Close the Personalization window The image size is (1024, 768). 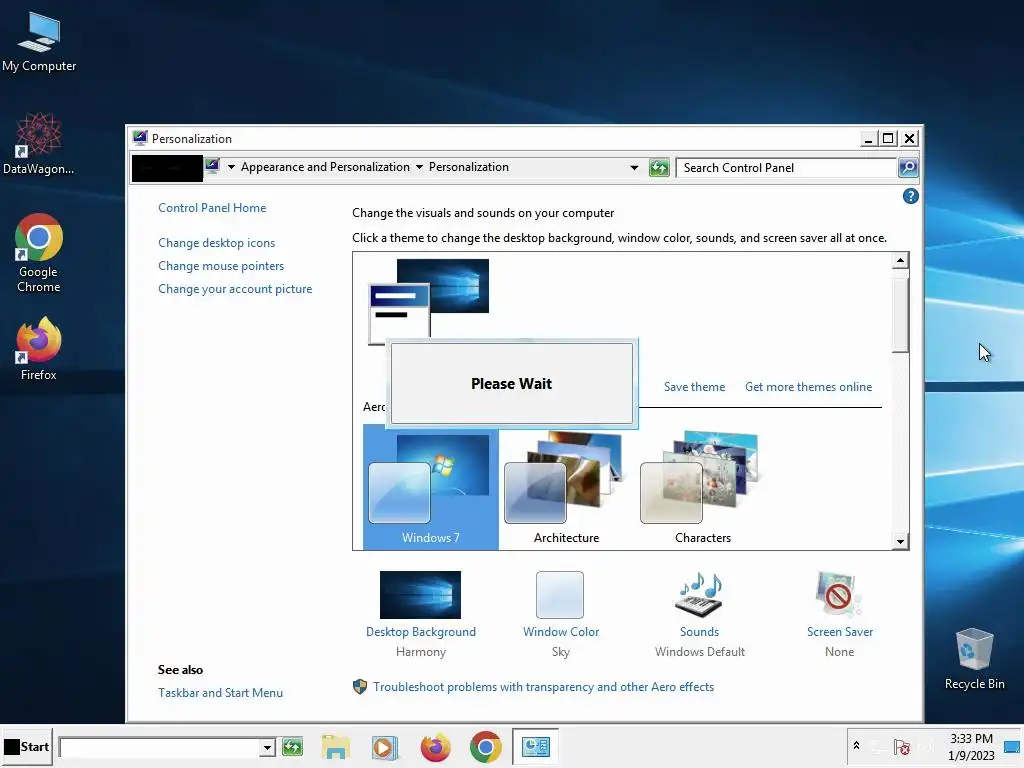(x=909, y=138)
